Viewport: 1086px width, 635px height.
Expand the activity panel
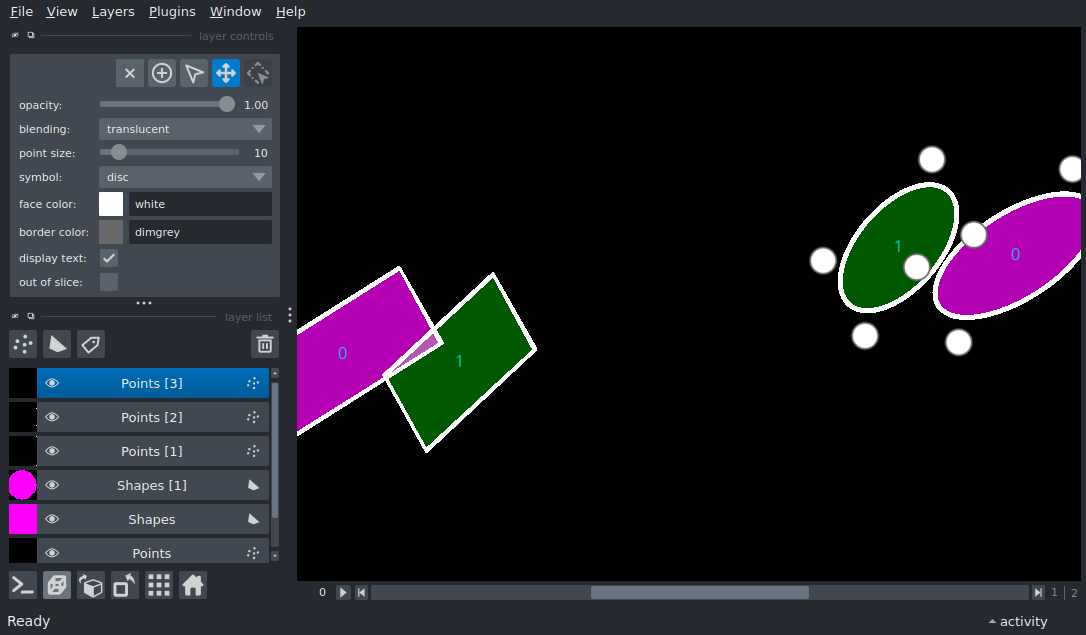click(x=1017, y=621)
